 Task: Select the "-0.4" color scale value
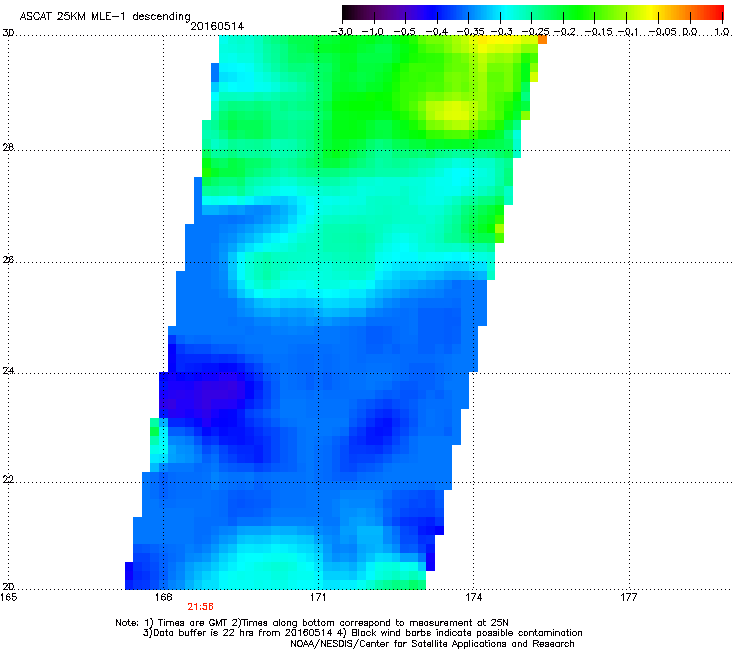tap(437, 32)
